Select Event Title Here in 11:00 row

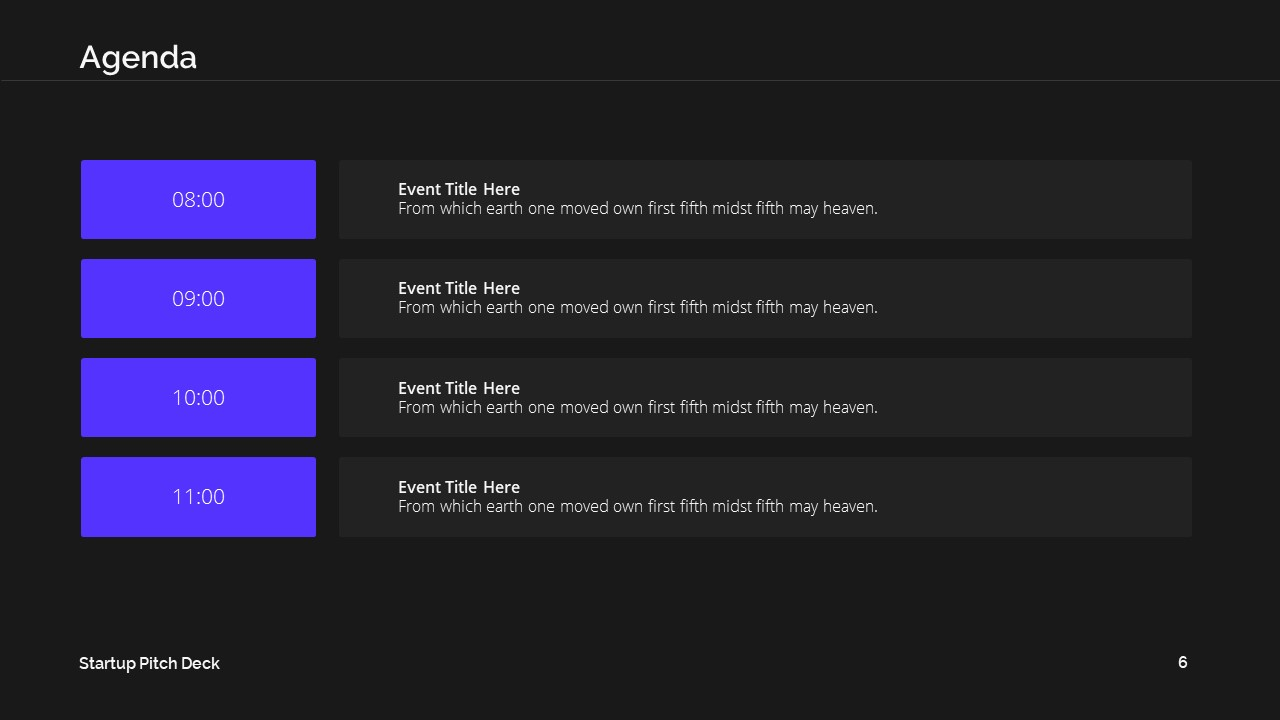tap(459, 487)
